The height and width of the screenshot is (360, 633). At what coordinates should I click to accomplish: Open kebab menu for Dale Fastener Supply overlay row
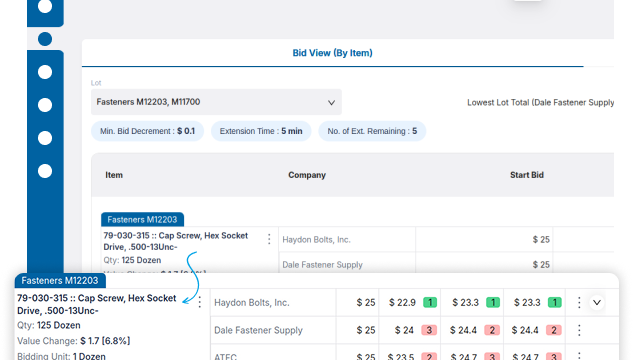point(579,330)
